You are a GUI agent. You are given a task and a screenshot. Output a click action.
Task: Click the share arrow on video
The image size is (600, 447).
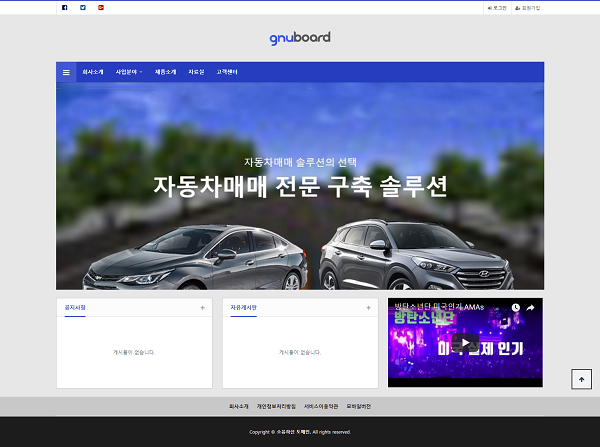coord(531,308)
